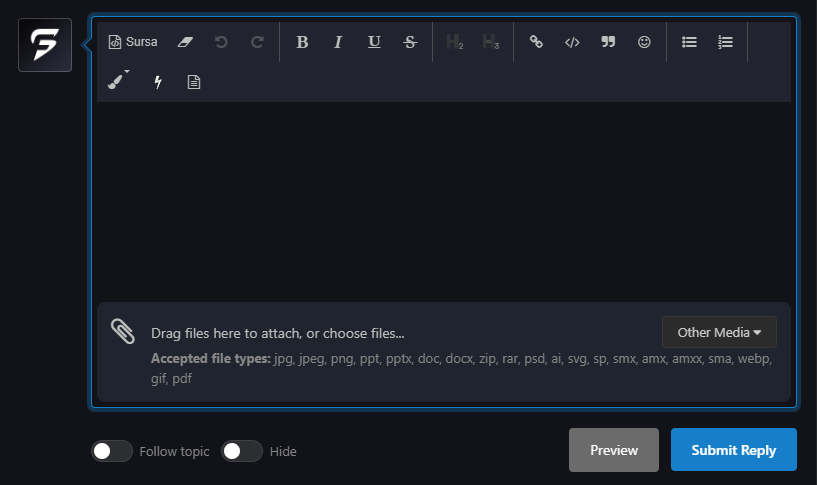Screen dimensions: 817x485
Task: Click the document page icon
Action: pyautogui.click(x=194, y=82)
